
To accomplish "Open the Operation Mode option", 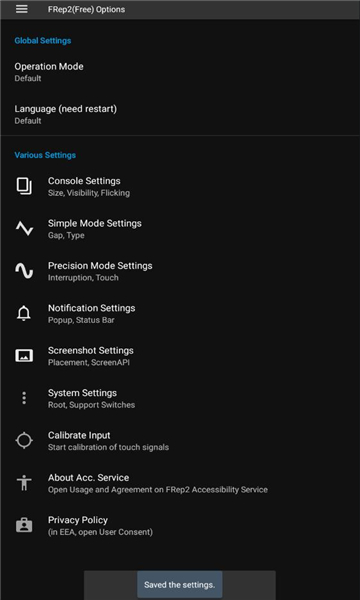I will (x=180, y=72).
